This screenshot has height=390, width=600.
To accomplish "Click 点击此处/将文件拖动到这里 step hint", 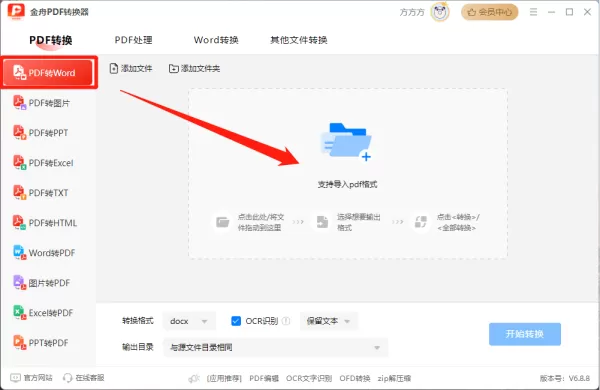I will [x=261, y=222].
